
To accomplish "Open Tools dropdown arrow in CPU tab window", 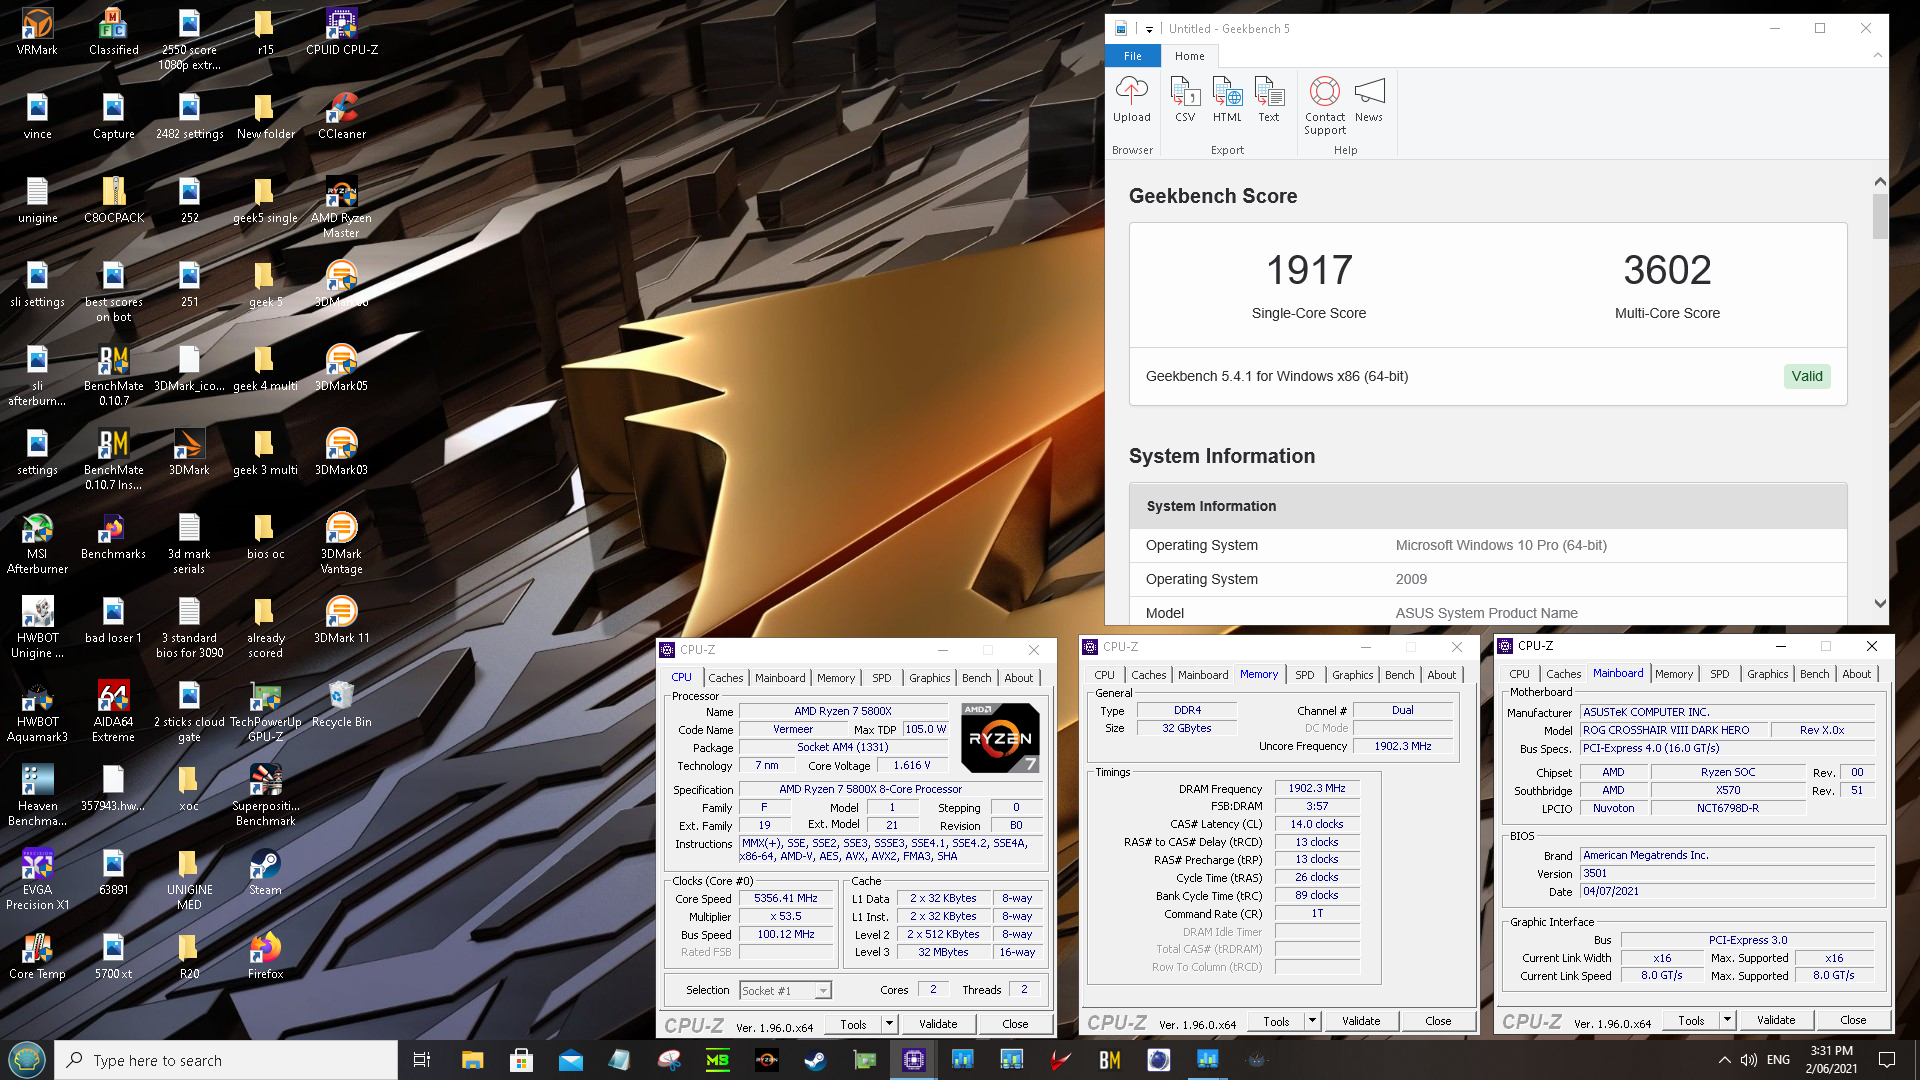I will (x=889, y=1024).
